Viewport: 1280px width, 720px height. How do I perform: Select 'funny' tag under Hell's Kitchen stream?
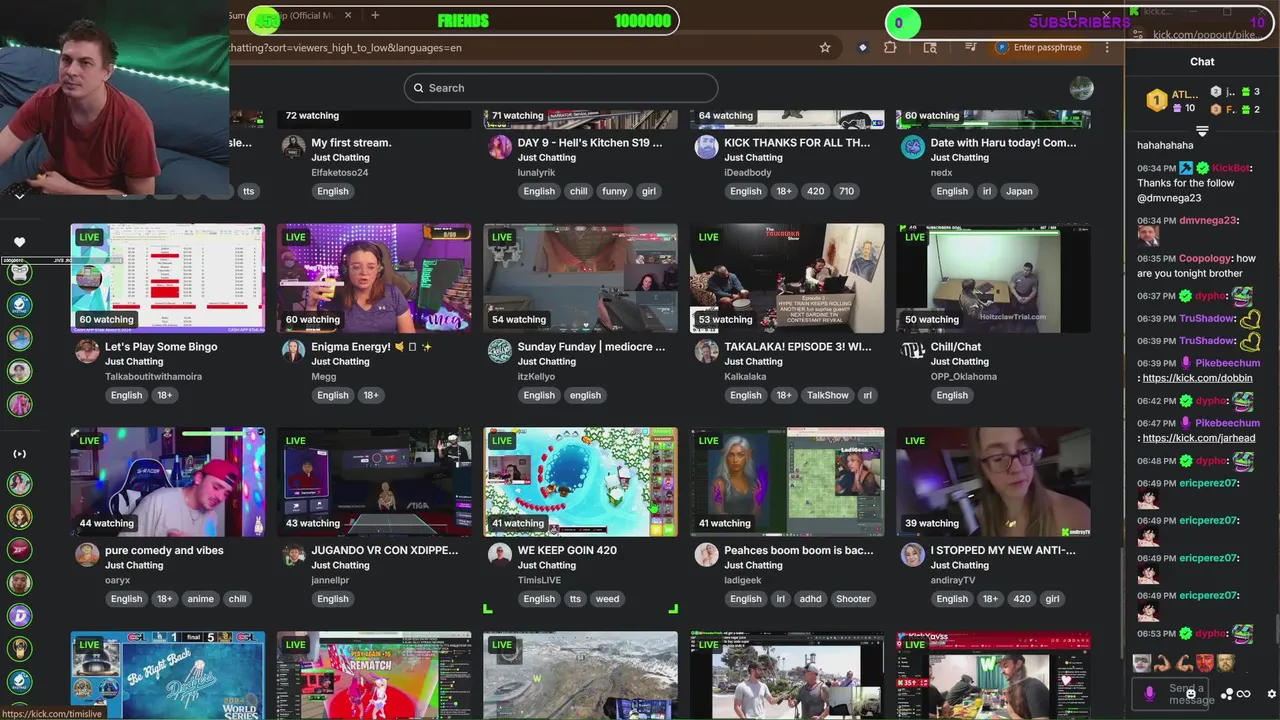(x=615, y=191)
